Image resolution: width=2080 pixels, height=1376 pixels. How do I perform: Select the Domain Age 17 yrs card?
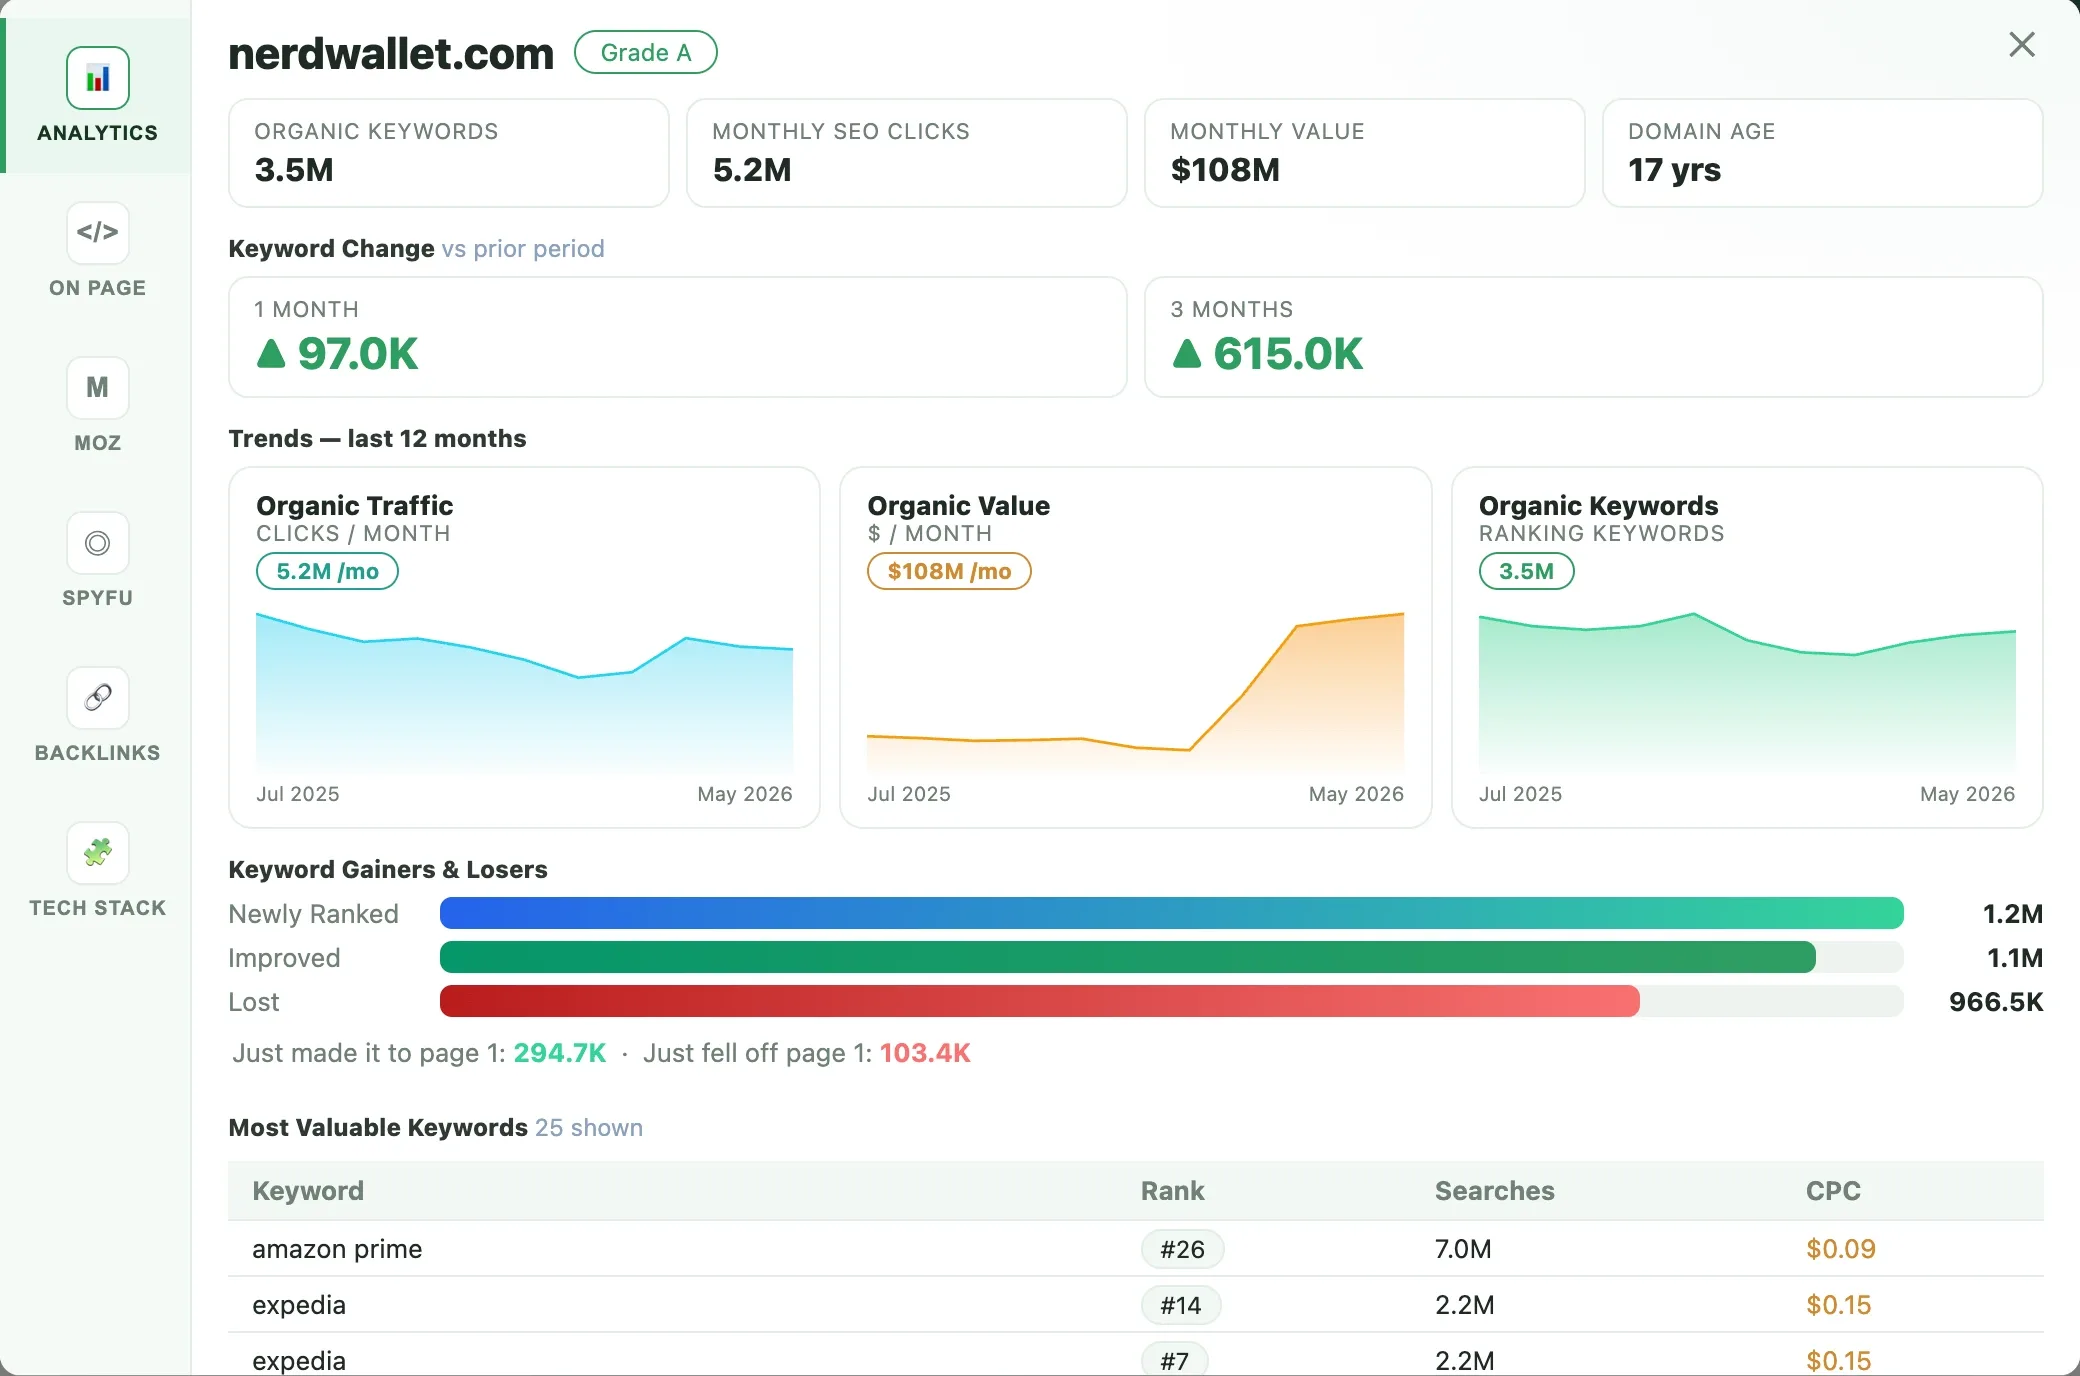pyautogui.click(x=1823, y=153)
